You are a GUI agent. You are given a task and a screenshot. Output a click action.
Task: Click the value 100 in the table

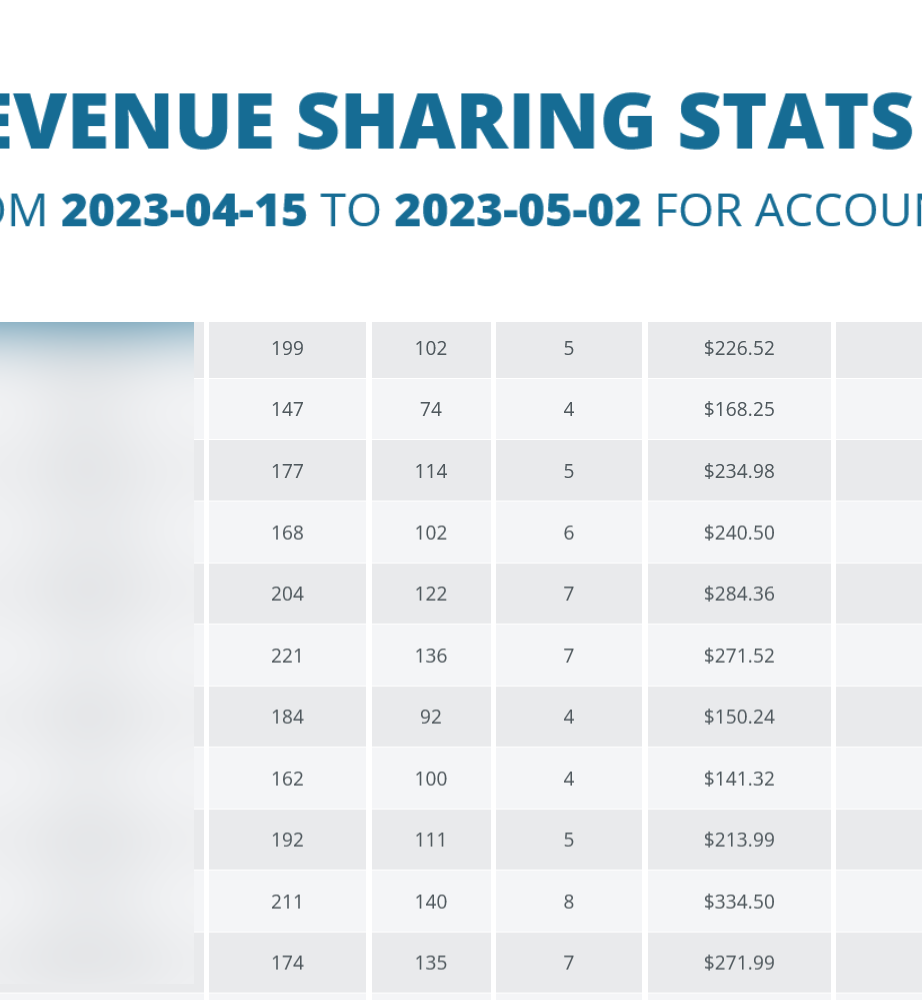(431, 779)
